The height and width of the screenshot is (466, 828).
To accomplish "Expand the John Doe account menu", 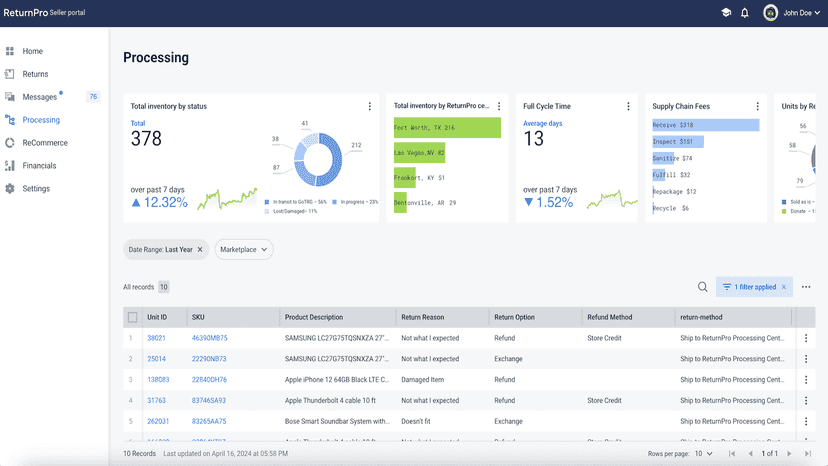I will 792,13.
